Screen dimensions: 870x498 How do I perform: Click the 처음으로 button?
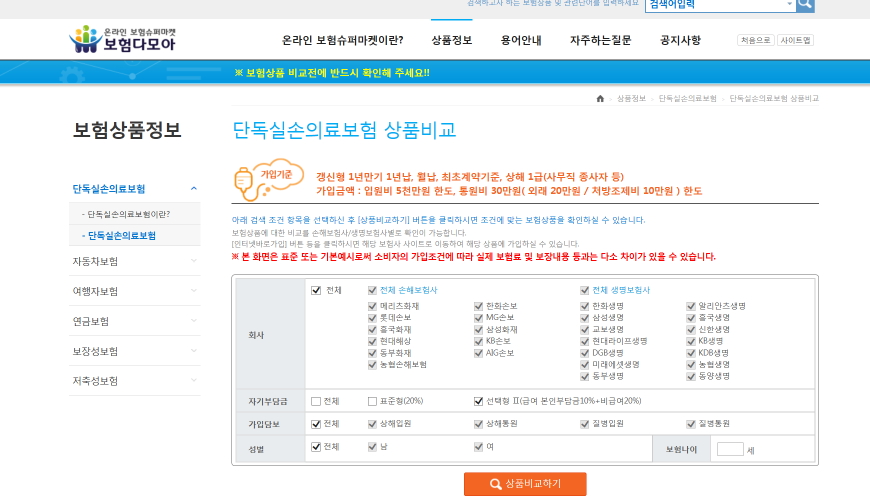[755, 41]
